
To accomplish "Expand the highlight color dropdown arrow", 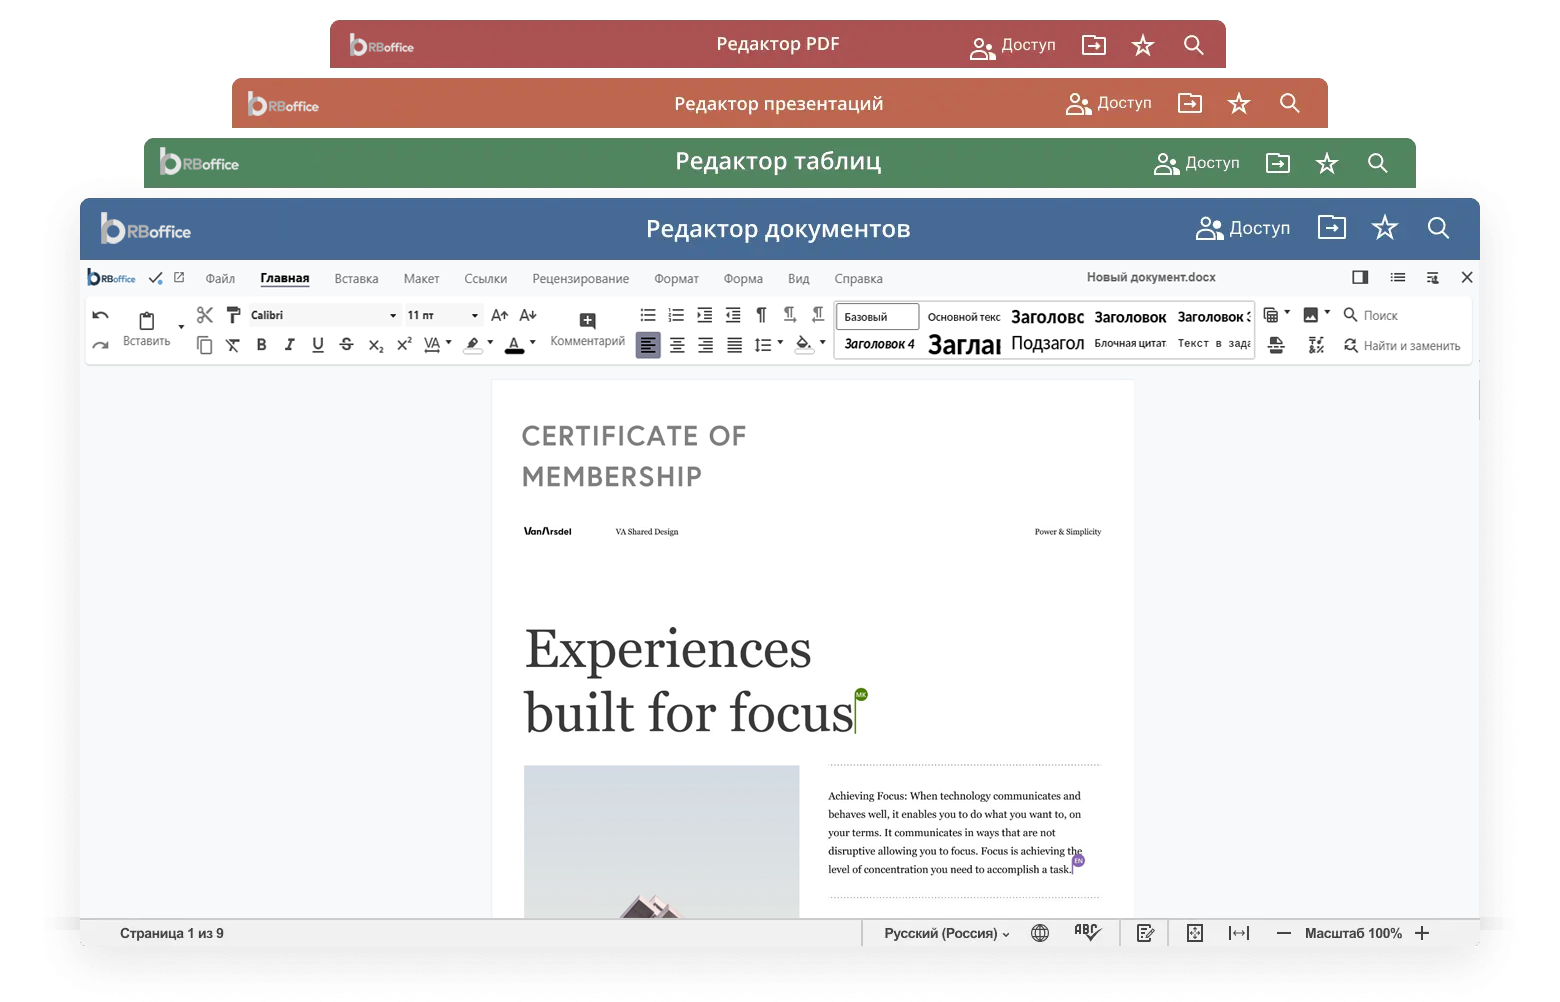I will coord(490,343).
